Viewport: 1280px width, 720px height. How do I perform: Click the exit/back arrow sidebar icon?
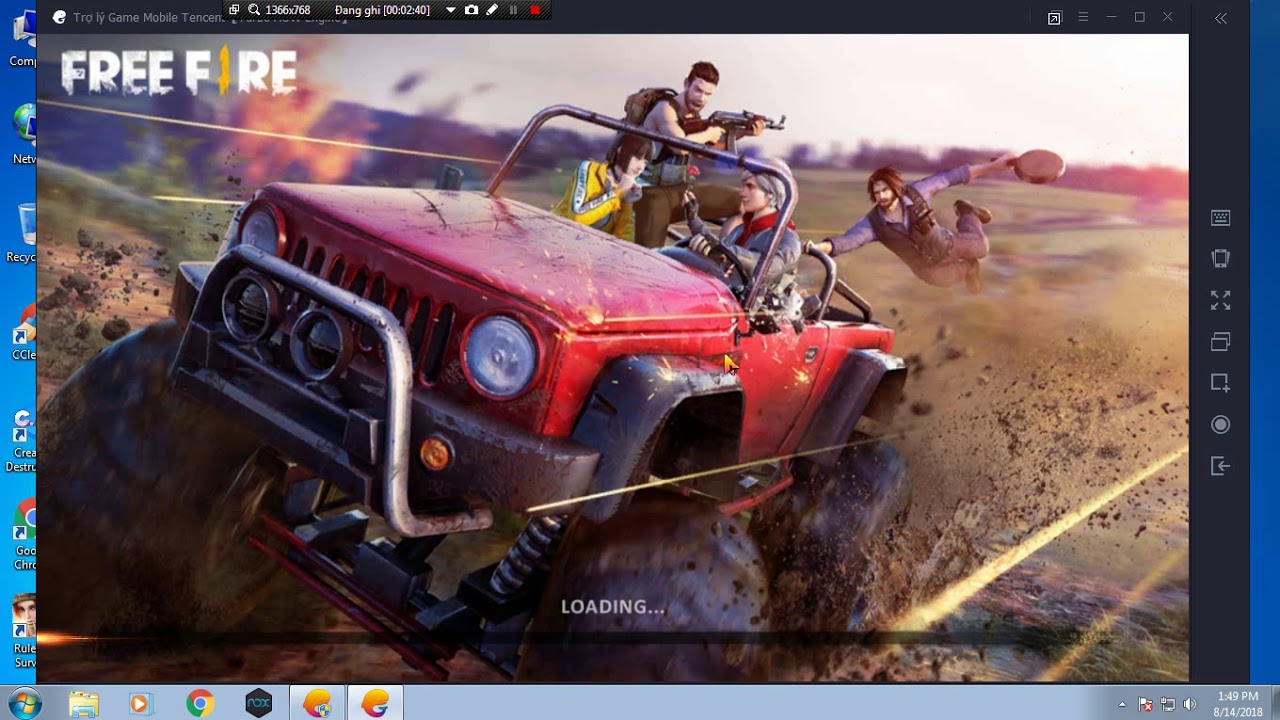point(1220,466)
